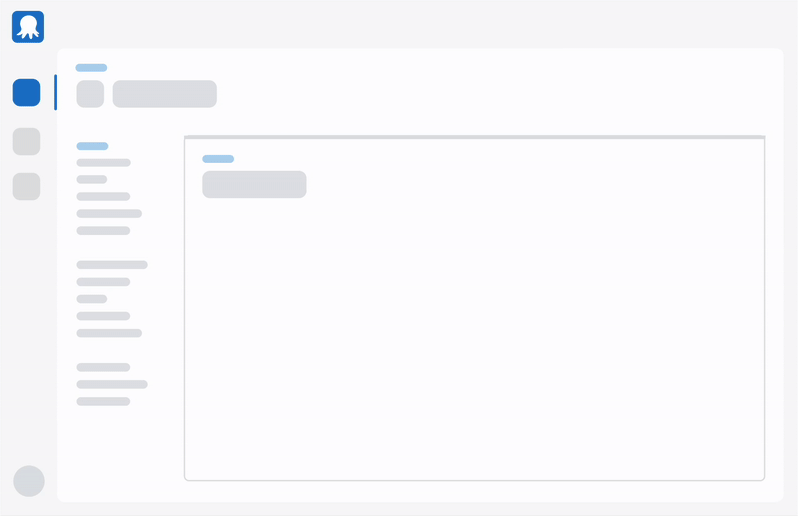This screenshot has width=798, height=516.
Task: Select the first item of the second side menu group
Action: click(112, 265)
